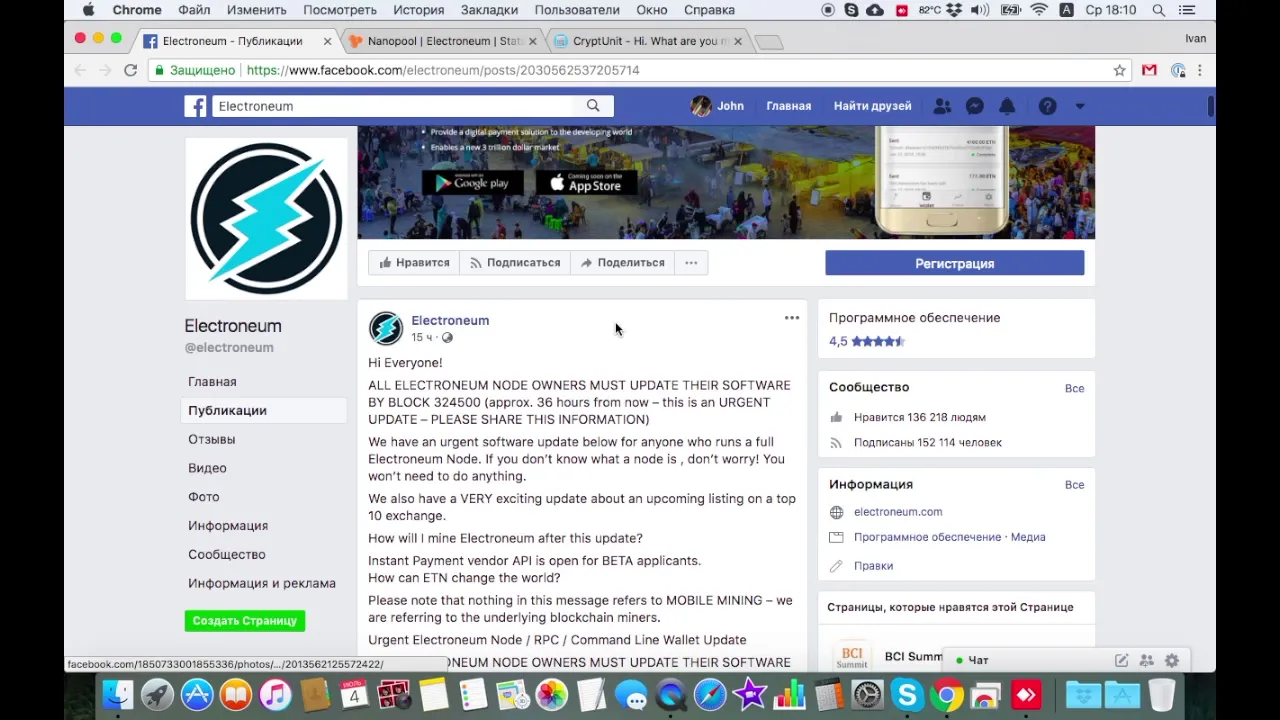Viewport: 1280px width, 720px height.
Task: Open the История menu in menu bar
Action: click(418, 10)
